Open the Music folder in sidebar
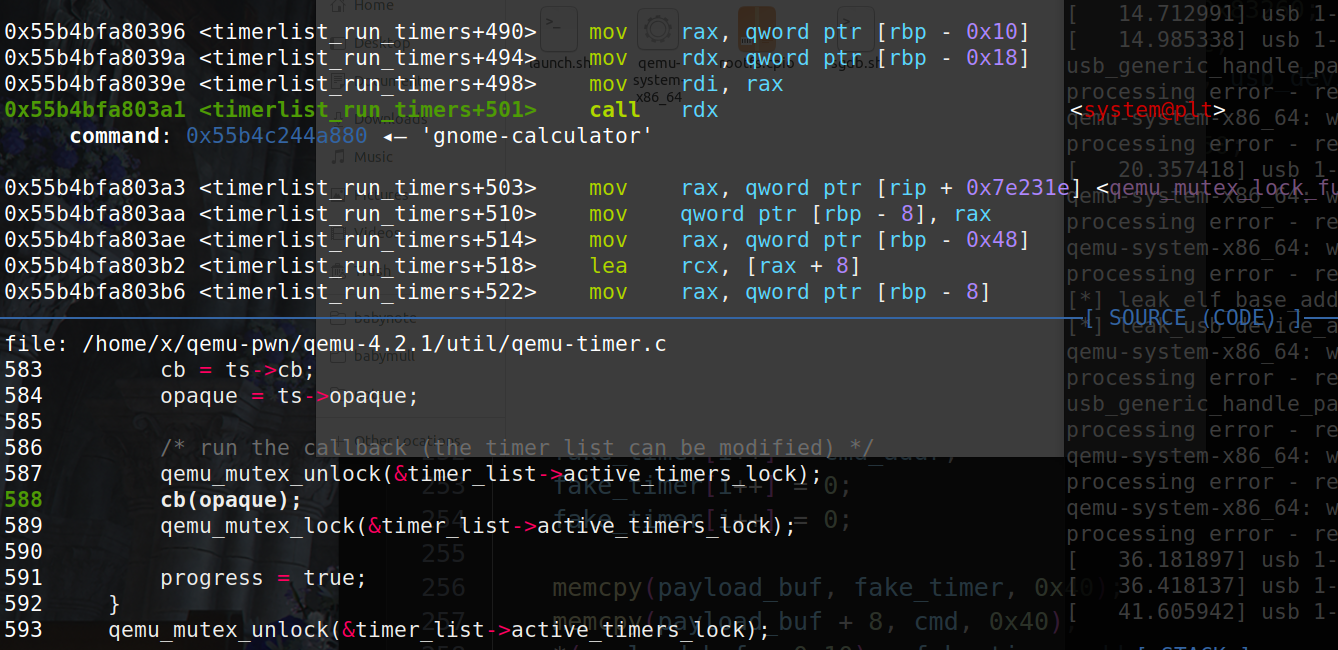Image resolution: width=1338 pixels, height=650 pixels. point(372,157)
